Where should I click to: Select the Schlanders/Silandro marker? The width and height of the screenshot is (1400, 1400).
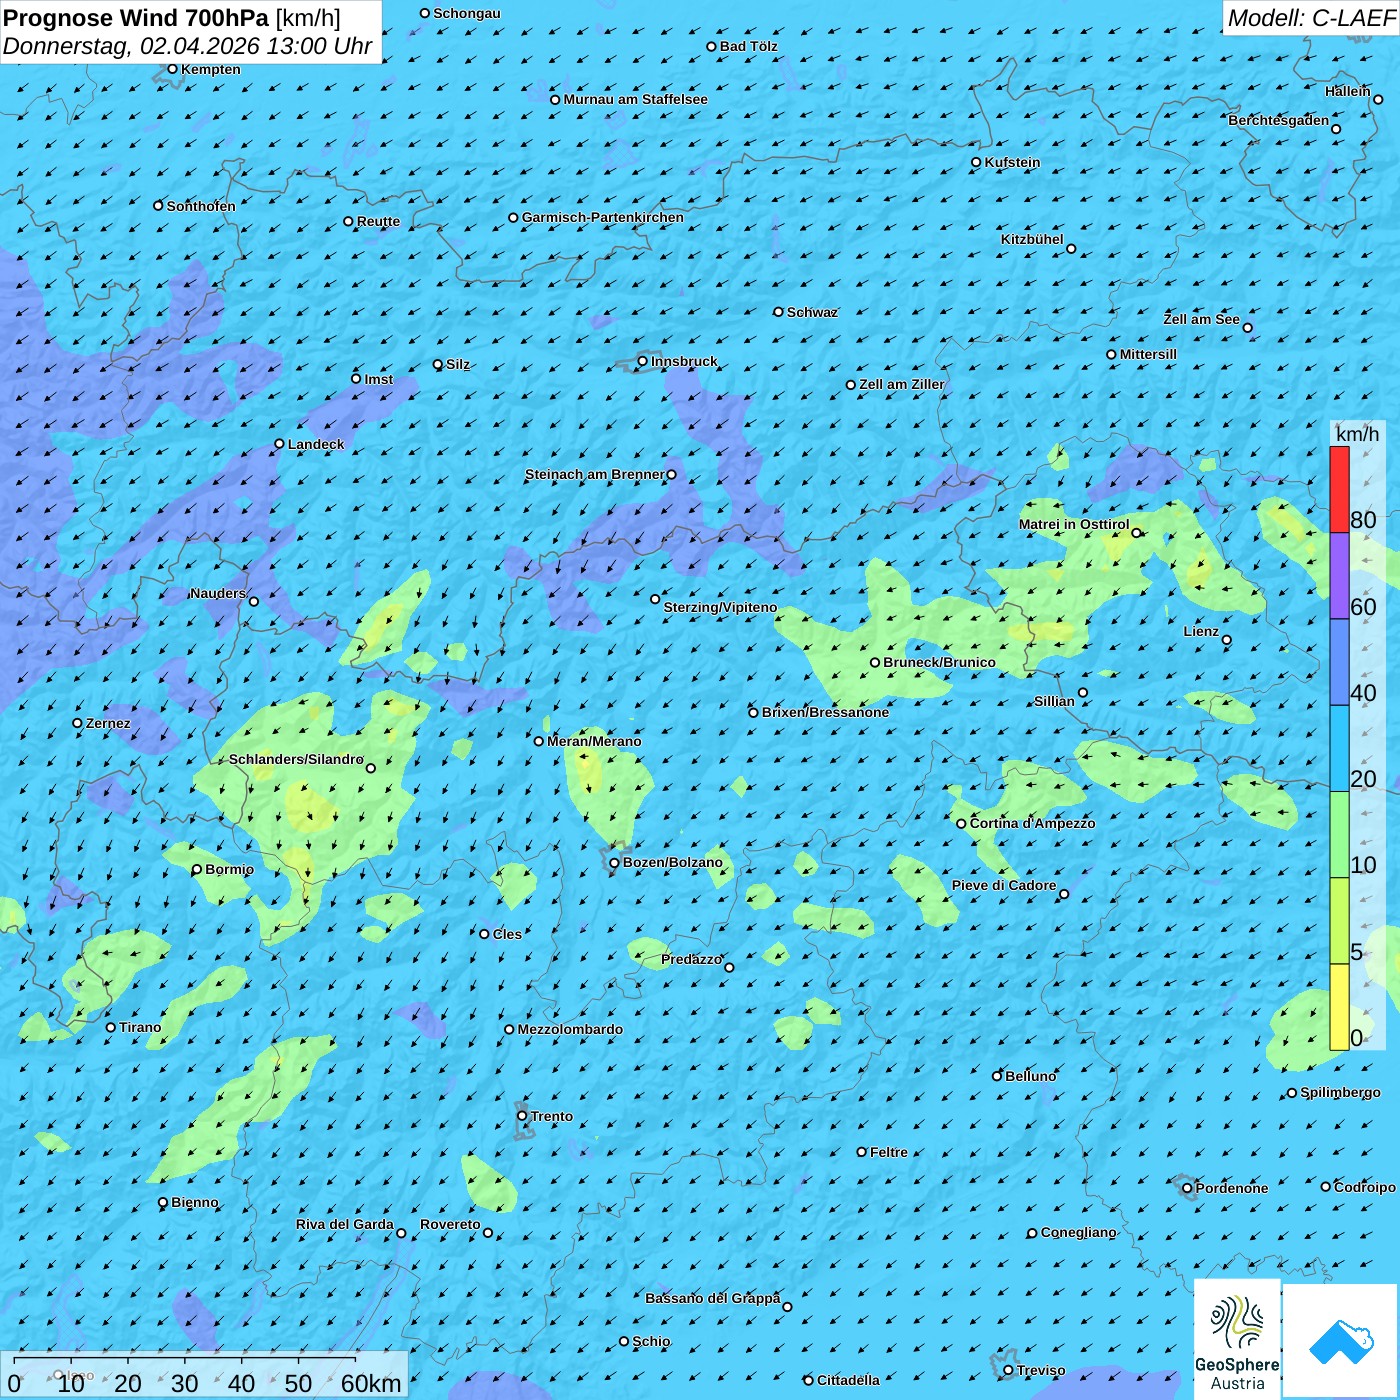(x=371, y=768)
